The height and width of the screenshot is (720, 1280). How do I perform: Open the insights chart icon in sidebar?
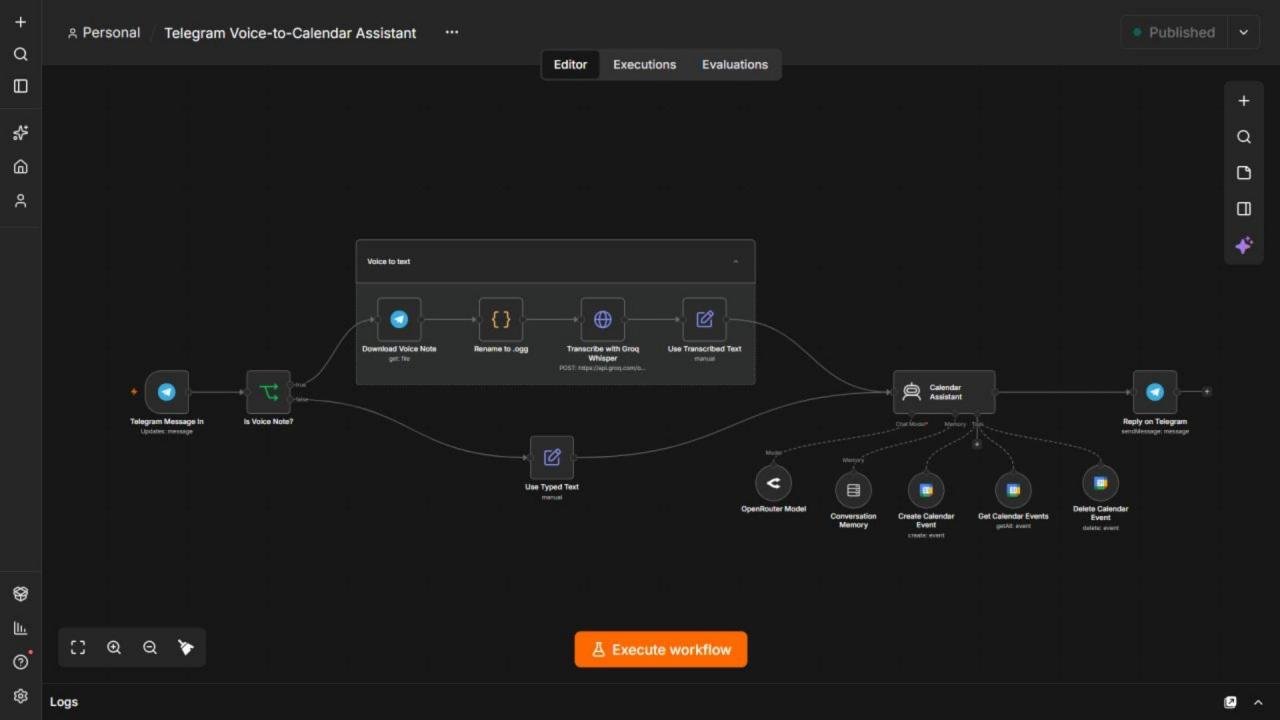pos(20,628)
